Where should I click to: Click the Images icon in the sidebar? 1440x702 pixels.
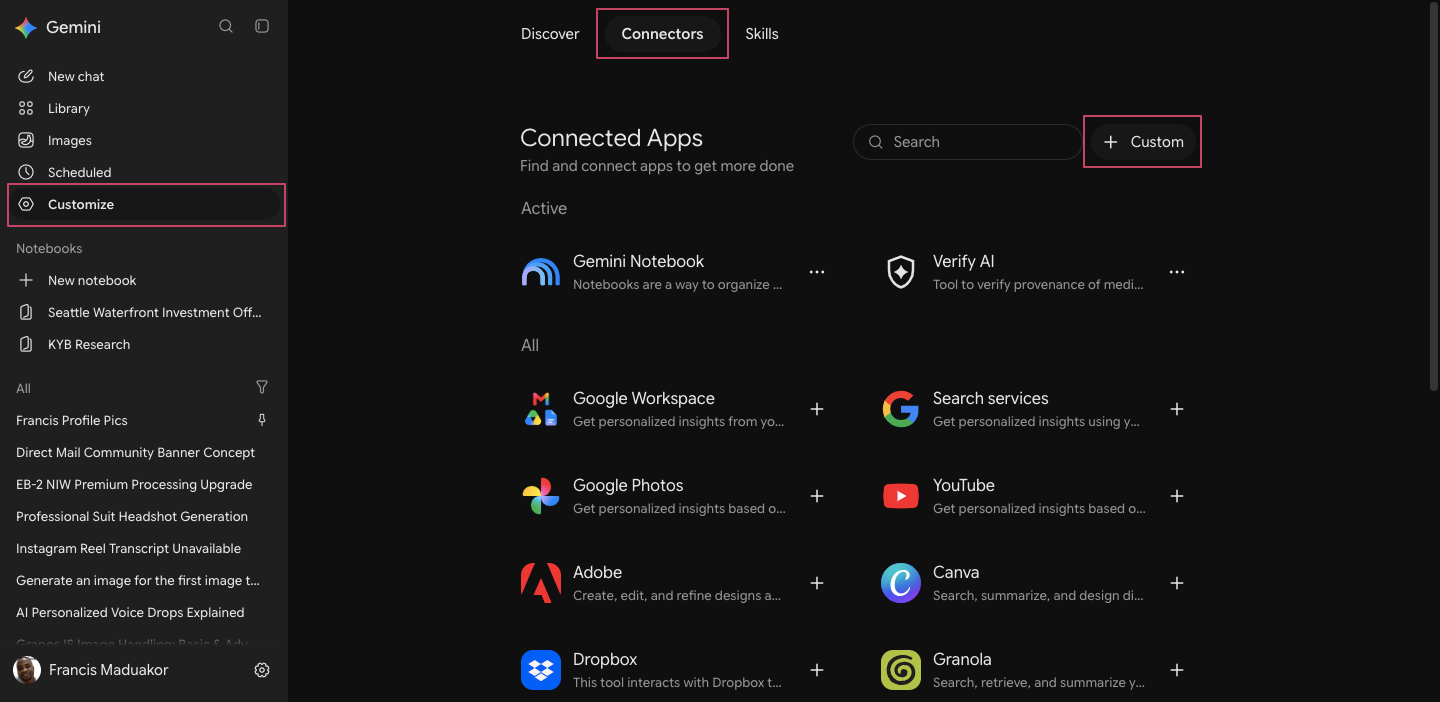coord(26,140)
